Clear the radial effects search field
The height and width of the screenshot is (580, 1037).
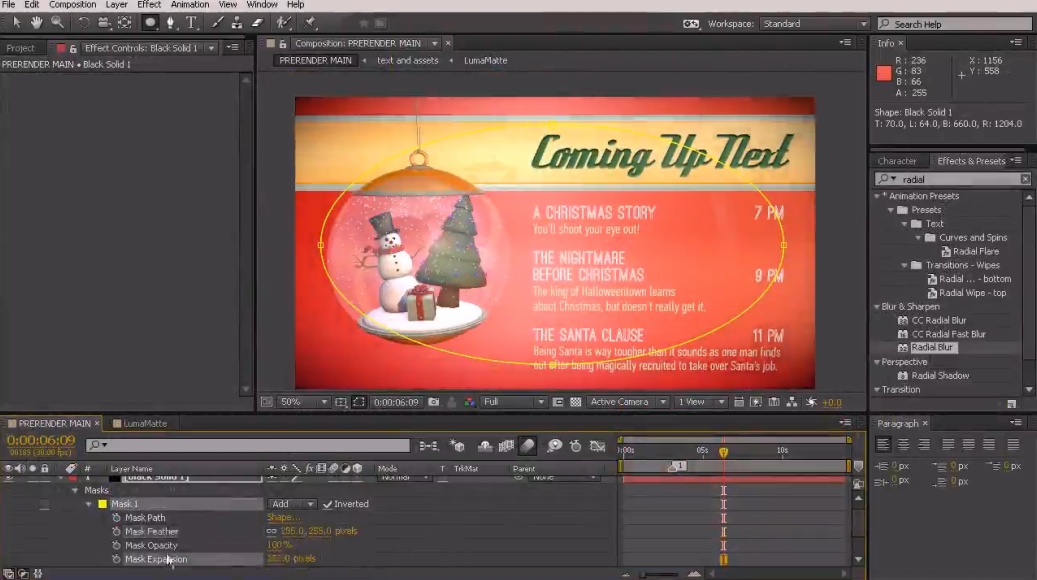click(1025, 179)
